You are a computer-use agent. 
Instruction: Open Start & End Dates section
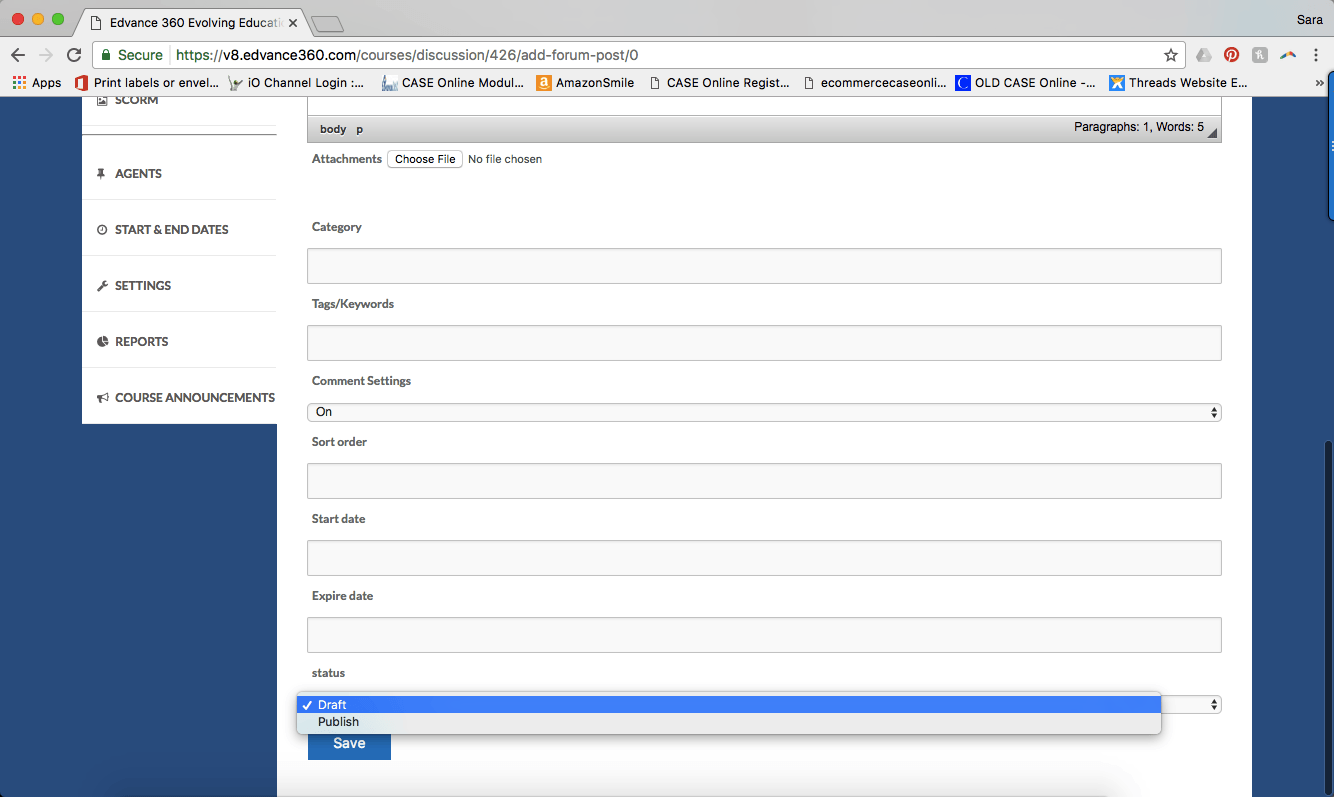coord(171,230)
